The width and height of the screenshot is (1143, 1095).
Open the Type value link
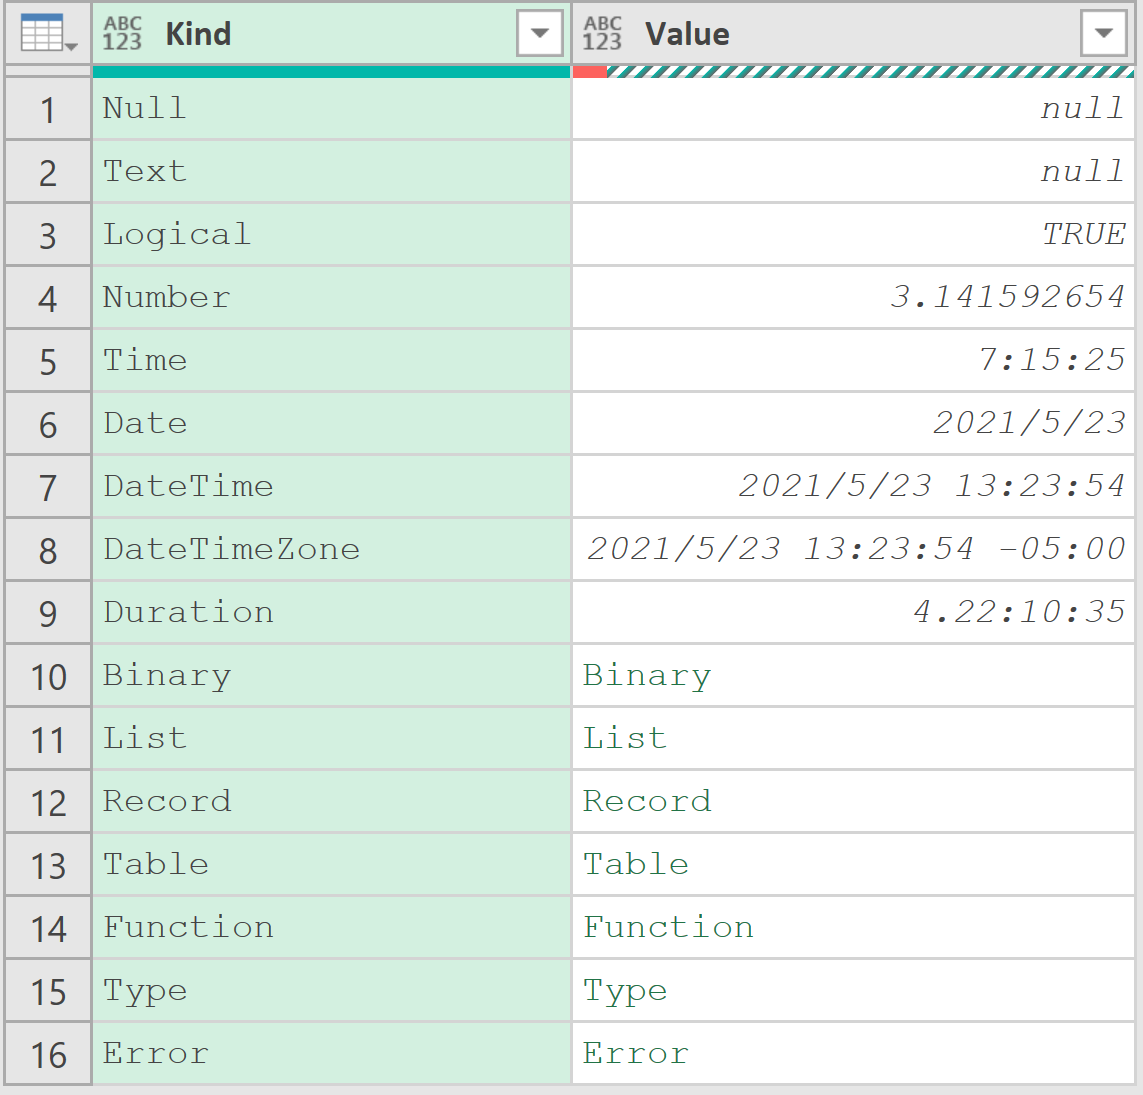click(x=625, y=991)
